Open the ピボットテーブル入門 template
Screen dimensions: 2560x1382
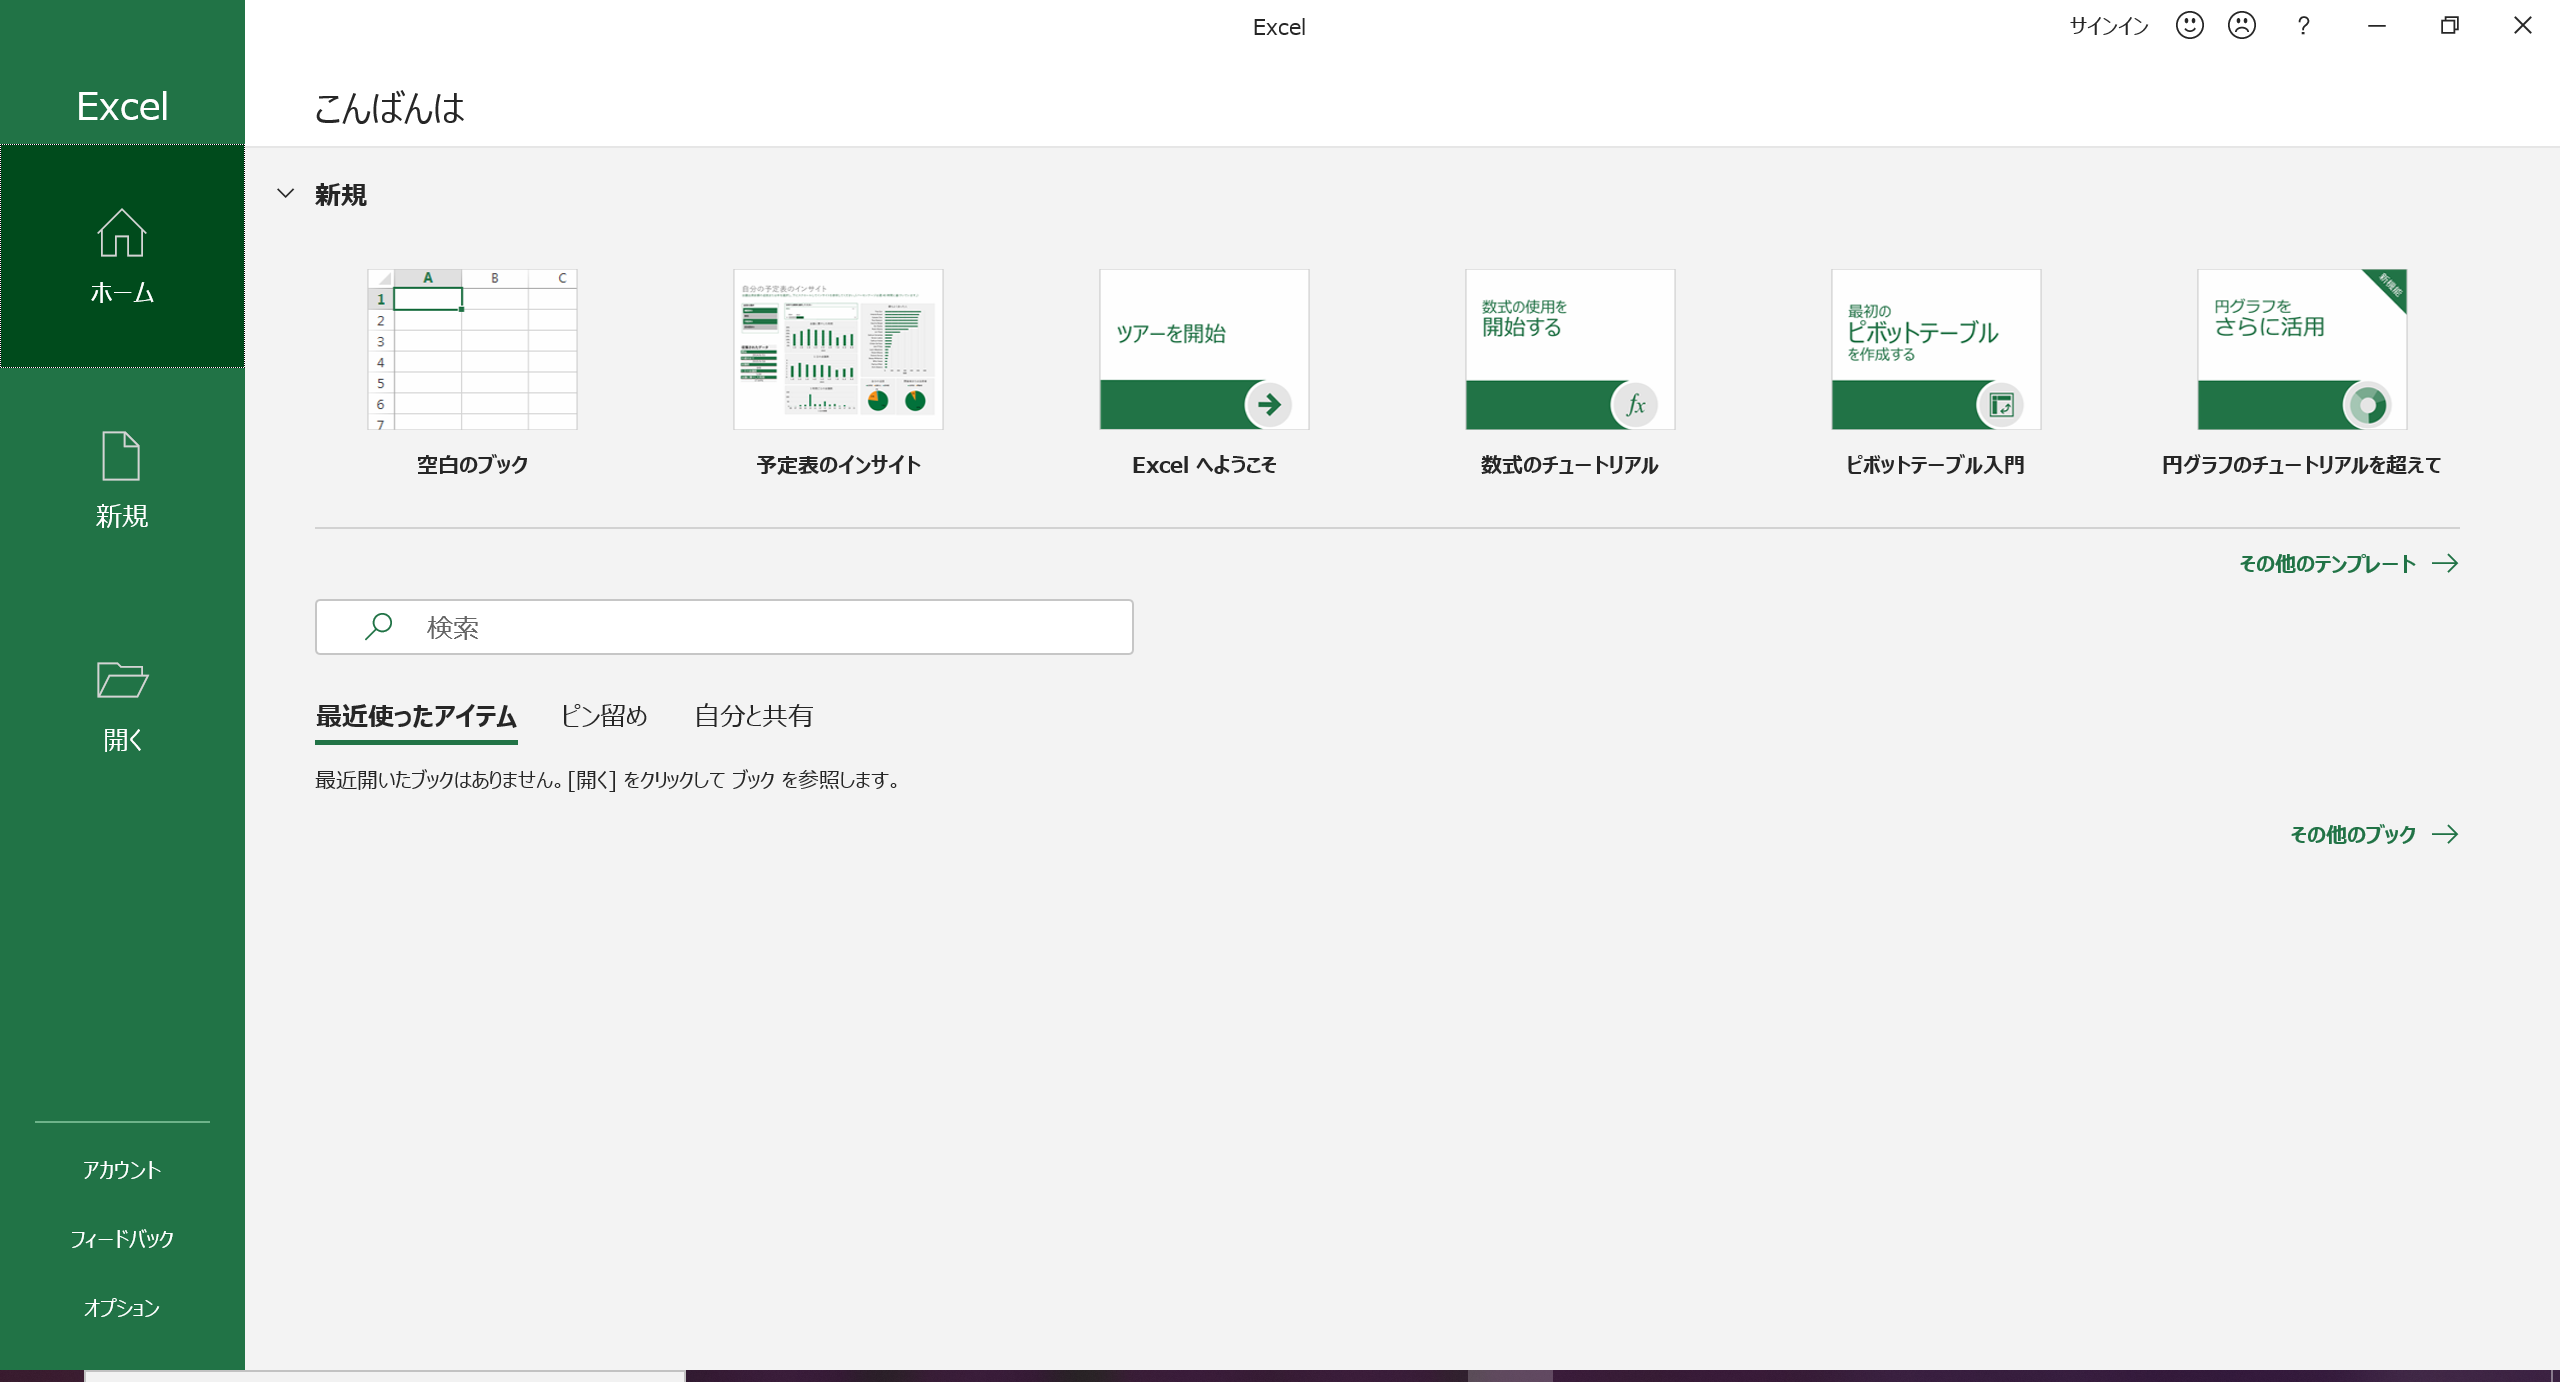[x=1936, y=372]
